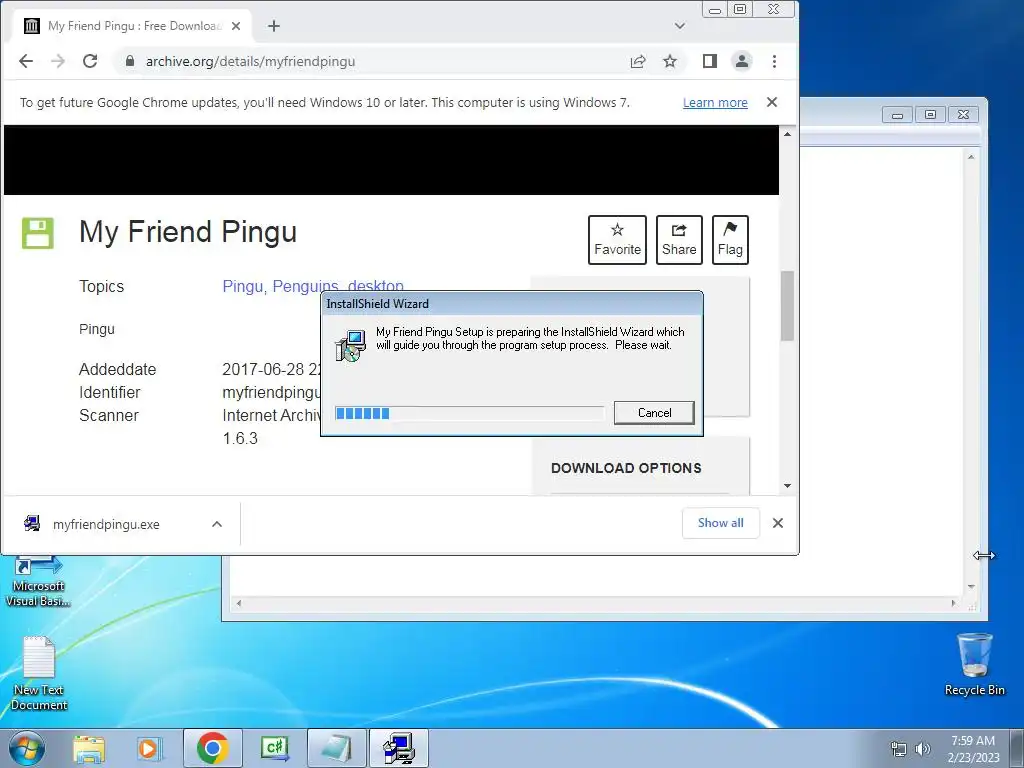
Task: Maximize the background window
Action: pos(931,115)
